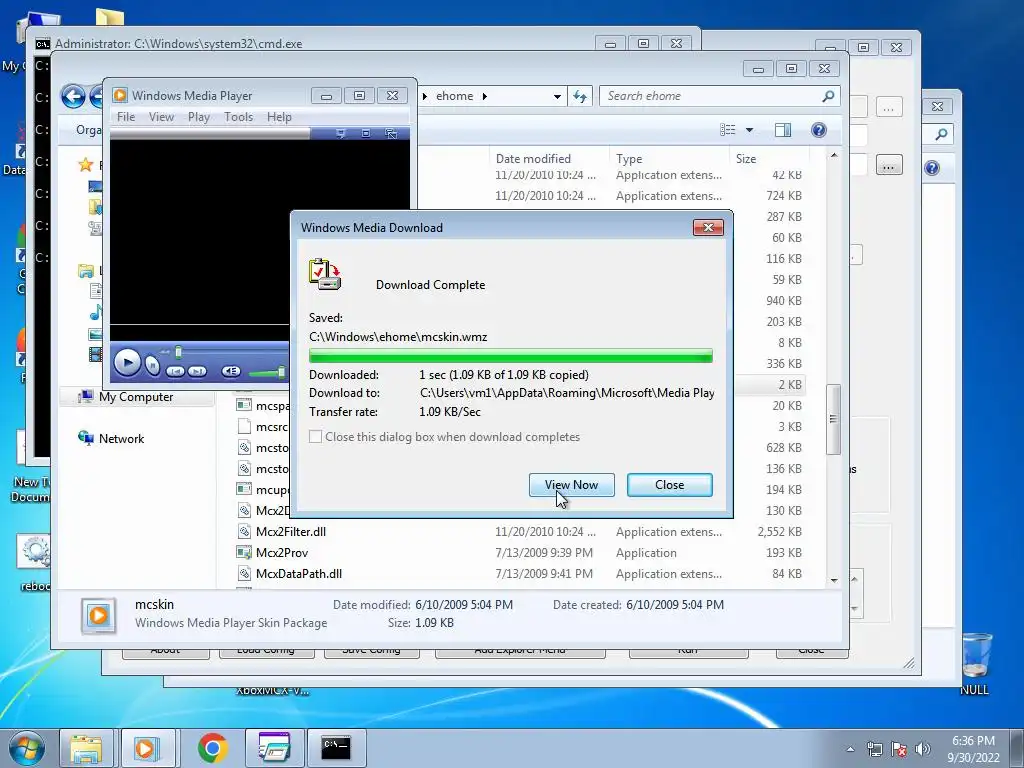Click Play in Windows Media Player
This screenshot has height=768, width=1024.
(127, 362)
